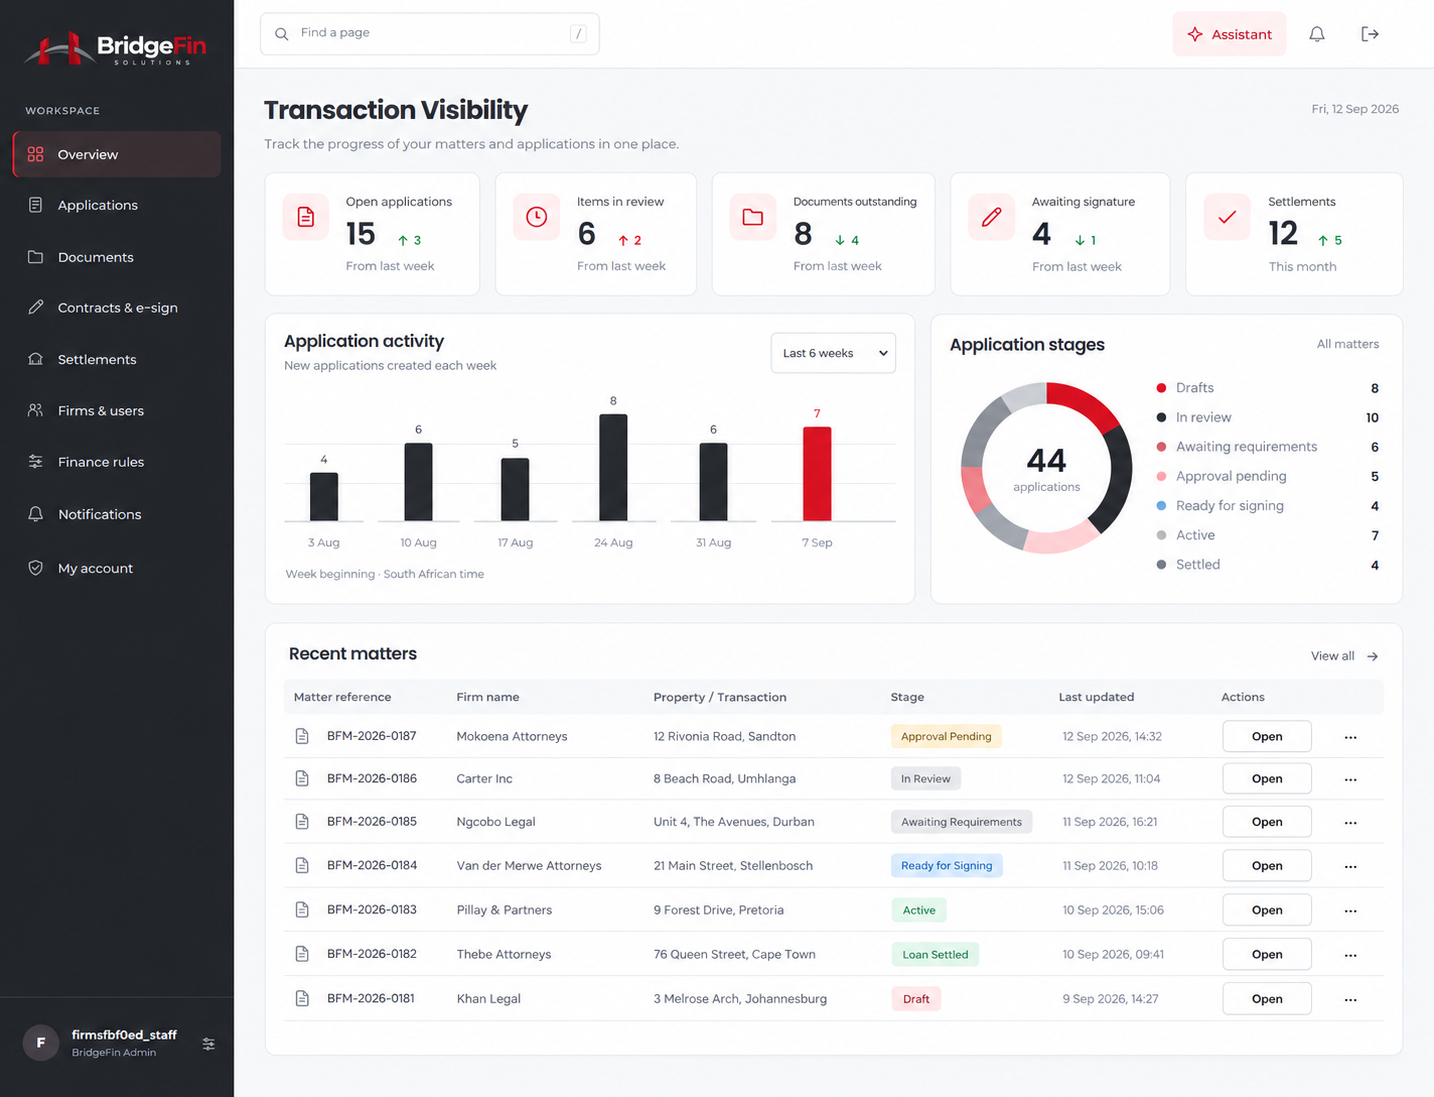
Task: Click the In review dark legend dot
Action: (x=1161, y=418)
